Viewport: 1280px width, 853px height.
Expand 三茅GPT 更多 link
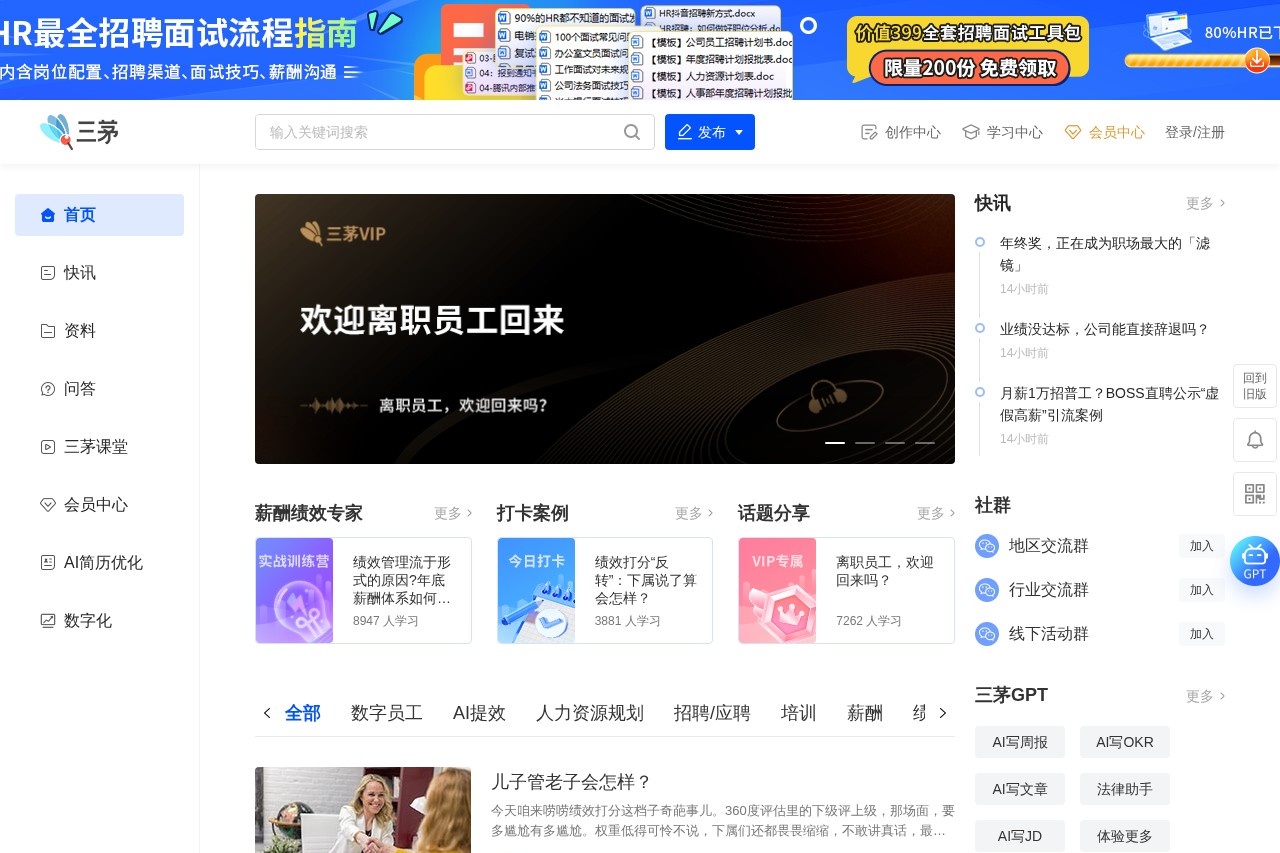(1206, 696)
